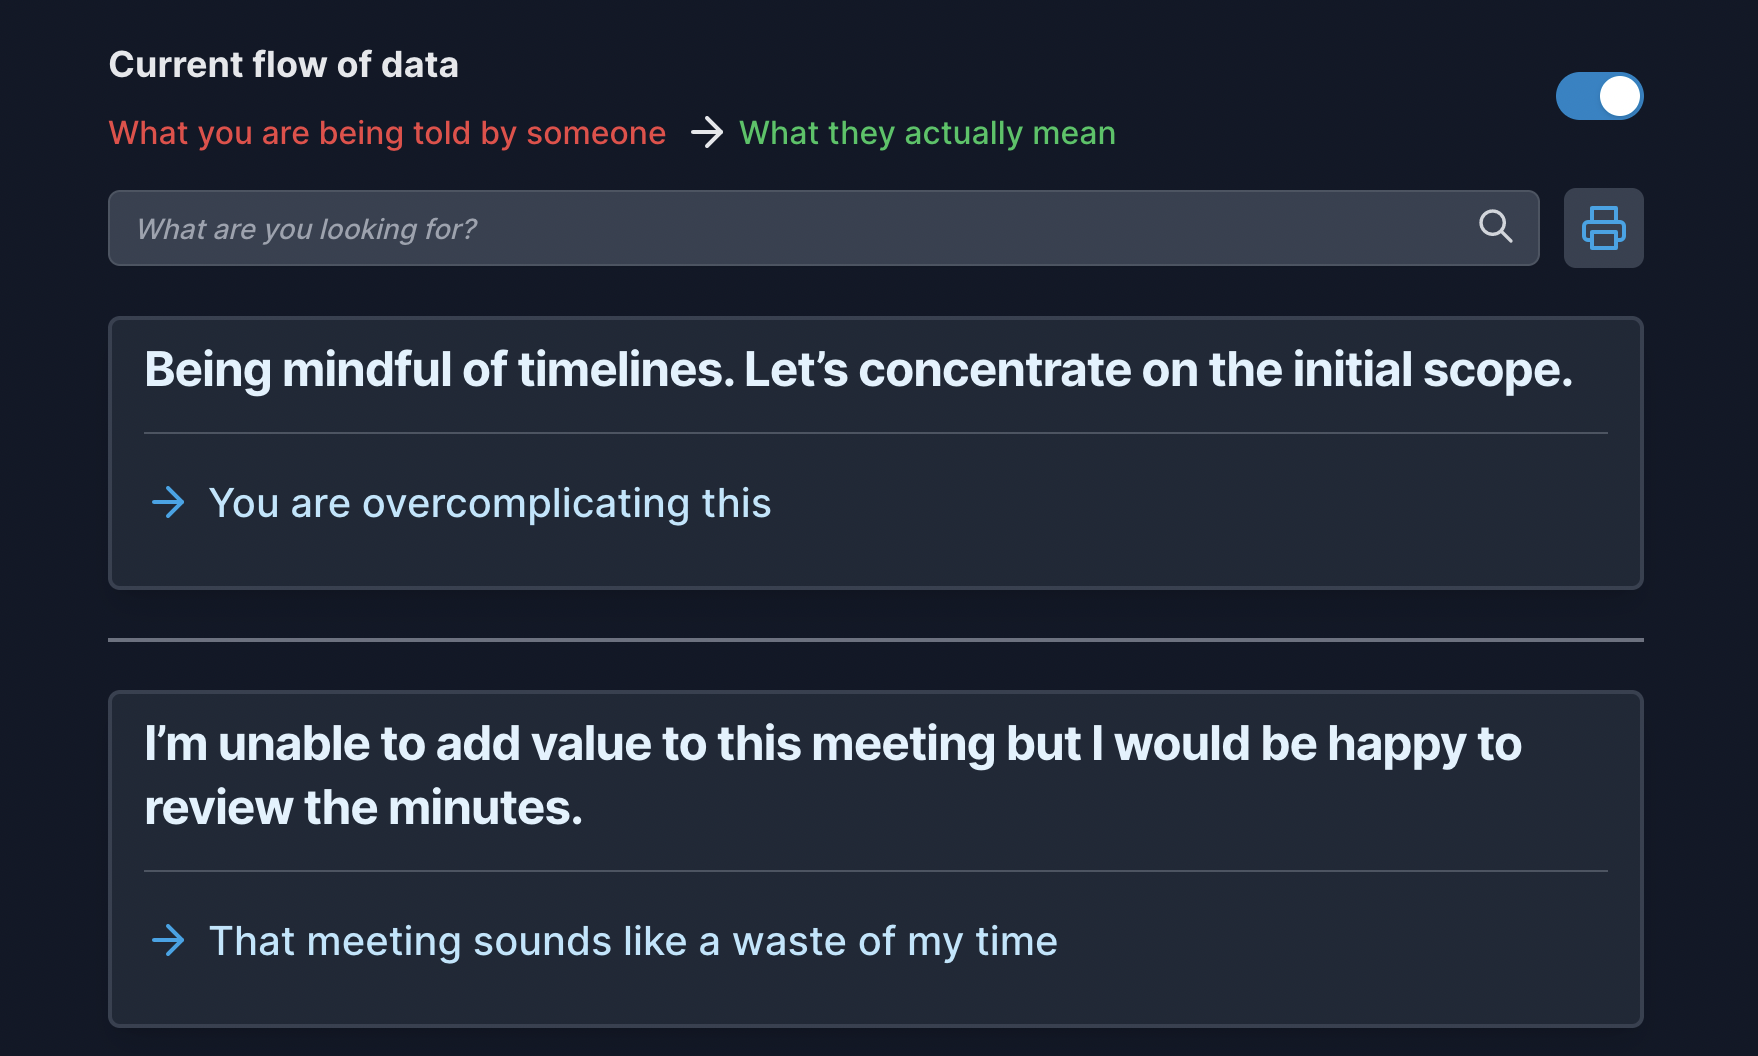1758x1056 pixels.
Task: Click the magnifying glass search icon
Action: pyautogui.click(x=1495, y=226)
